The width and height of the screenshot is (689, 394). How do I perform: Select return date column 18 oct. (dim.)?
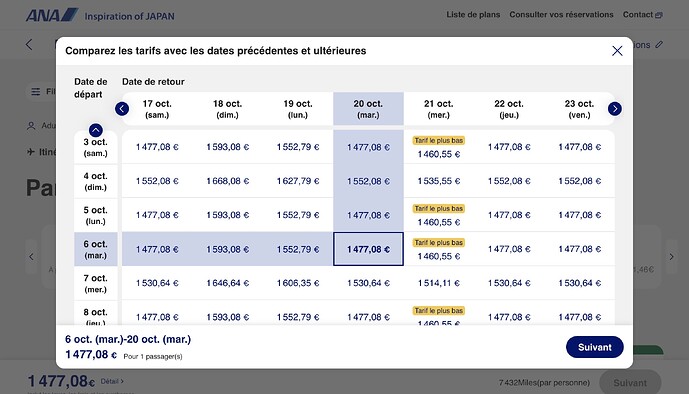[227, 109]
